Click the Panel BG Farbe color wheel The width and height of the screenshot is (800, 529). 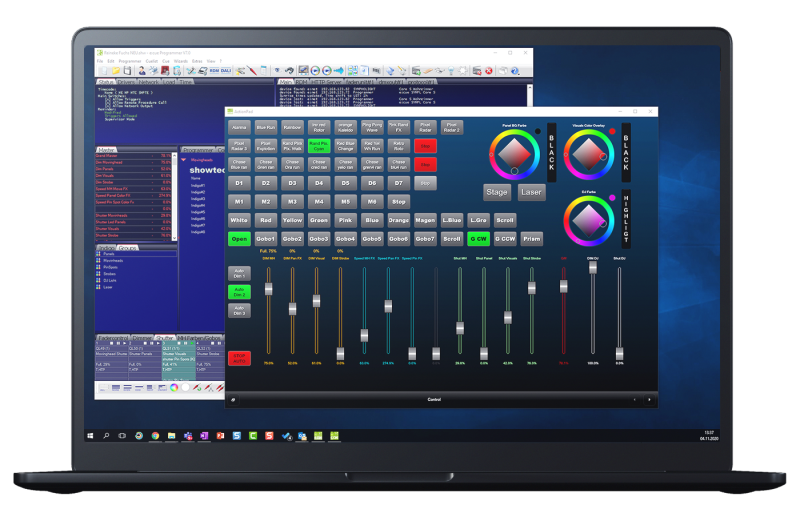[515, 152]
